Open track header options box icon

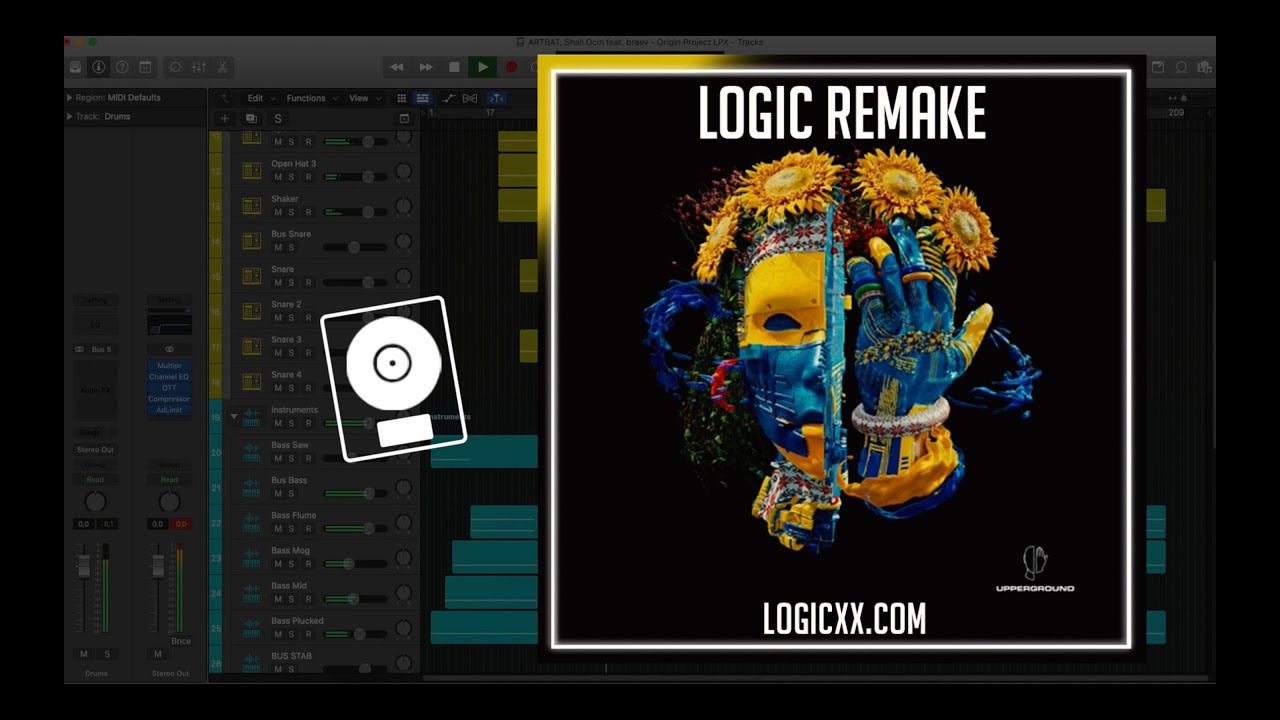point(404,118)
